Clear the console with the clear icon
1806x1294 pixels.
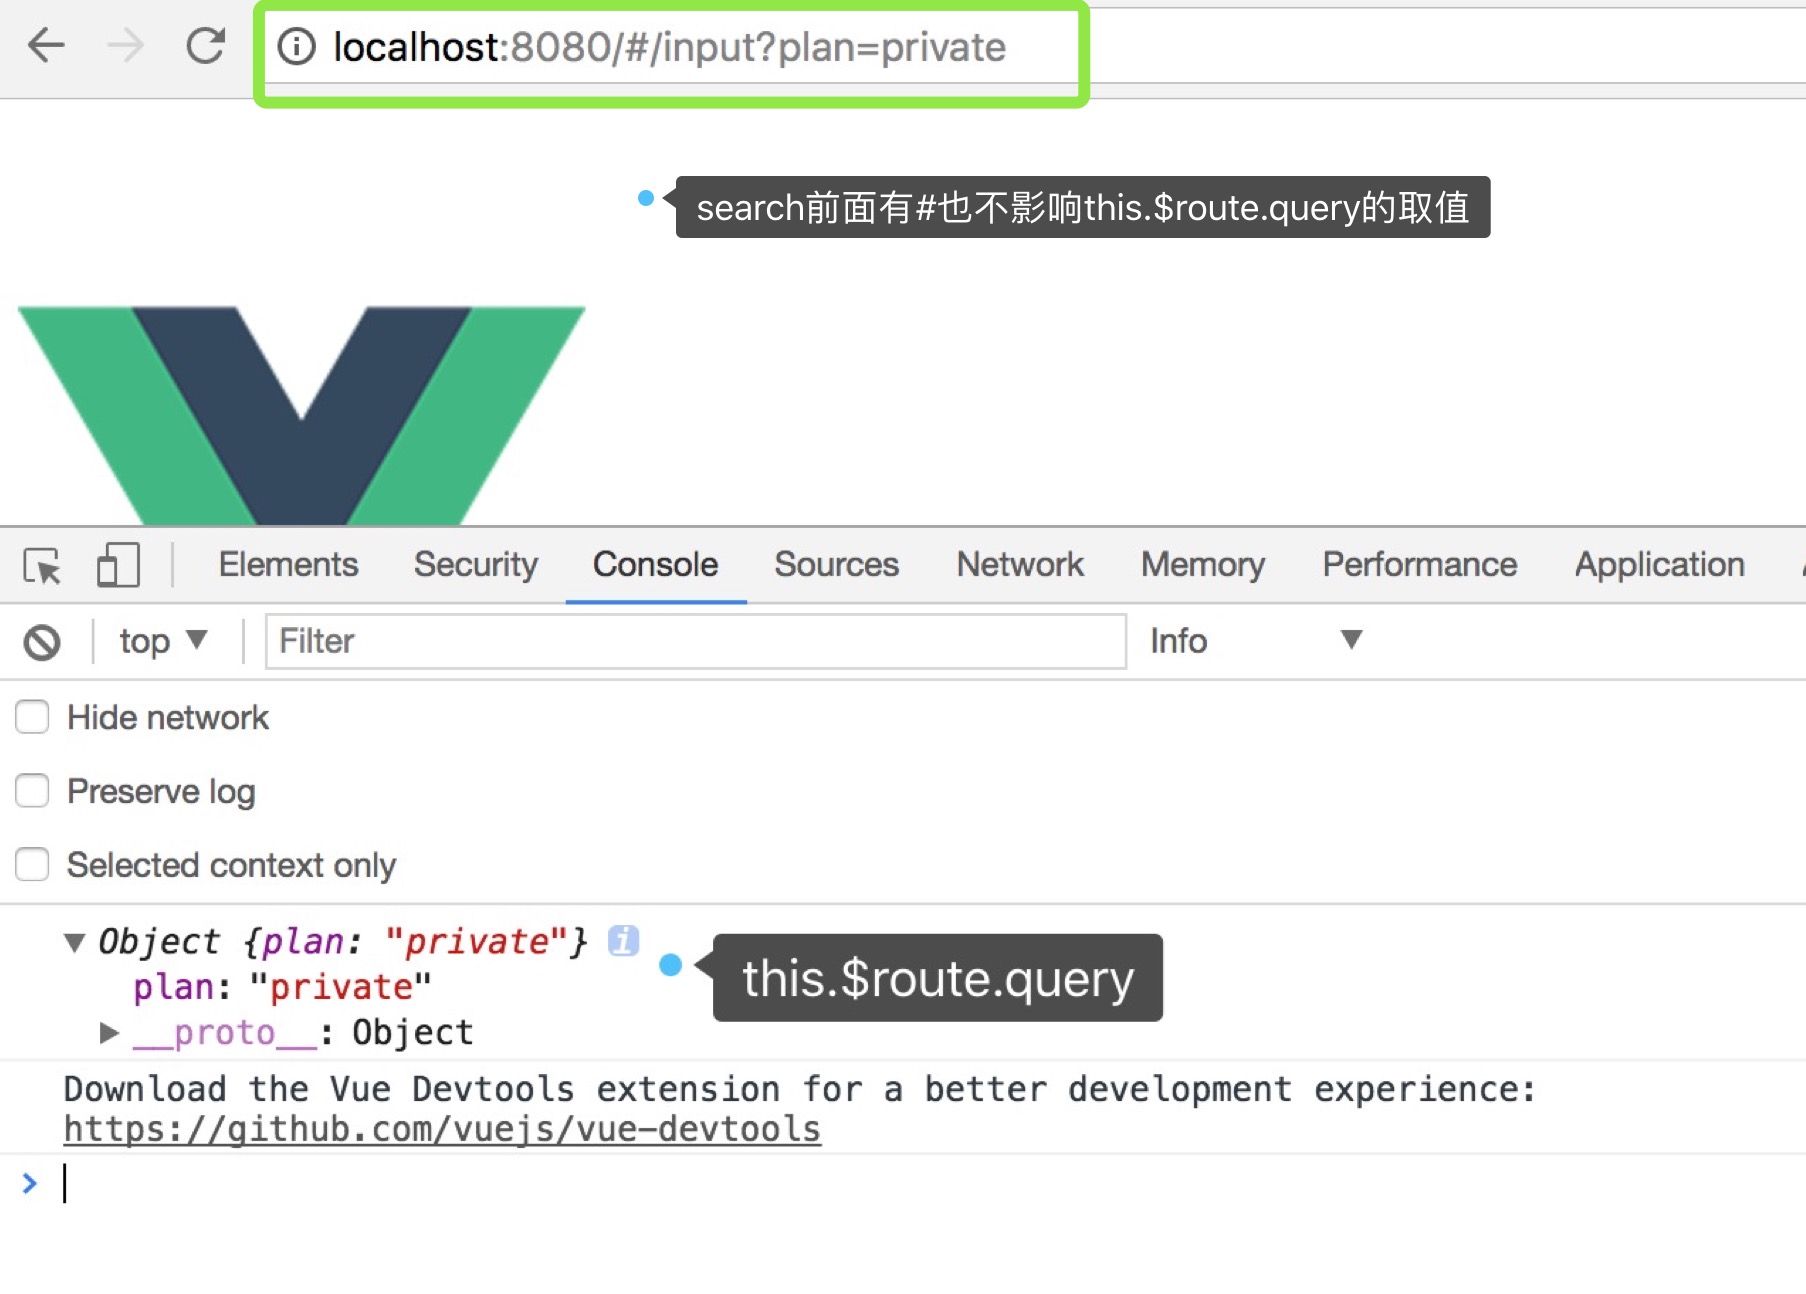tap(42, 642)
